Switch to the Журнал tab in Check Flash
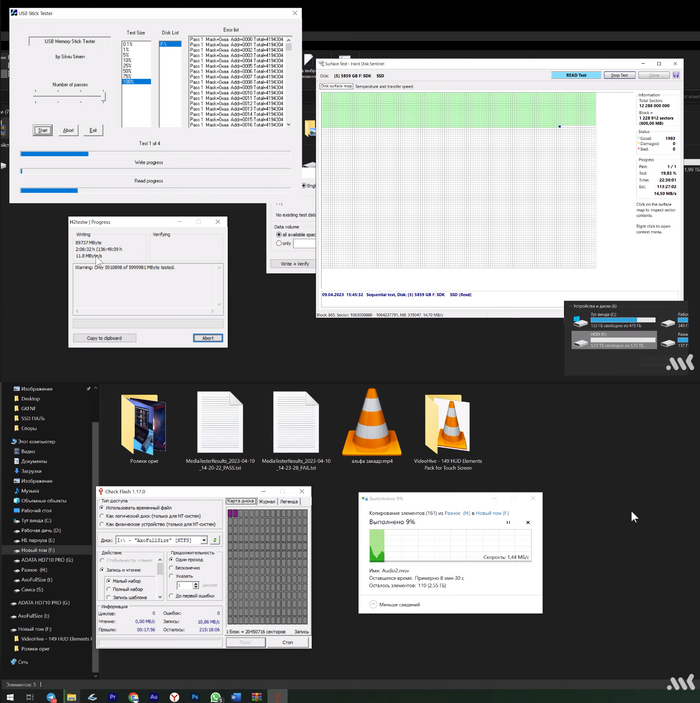Viewport: 700px width, 703px height. pyautogui.click(x=264, y=500)
